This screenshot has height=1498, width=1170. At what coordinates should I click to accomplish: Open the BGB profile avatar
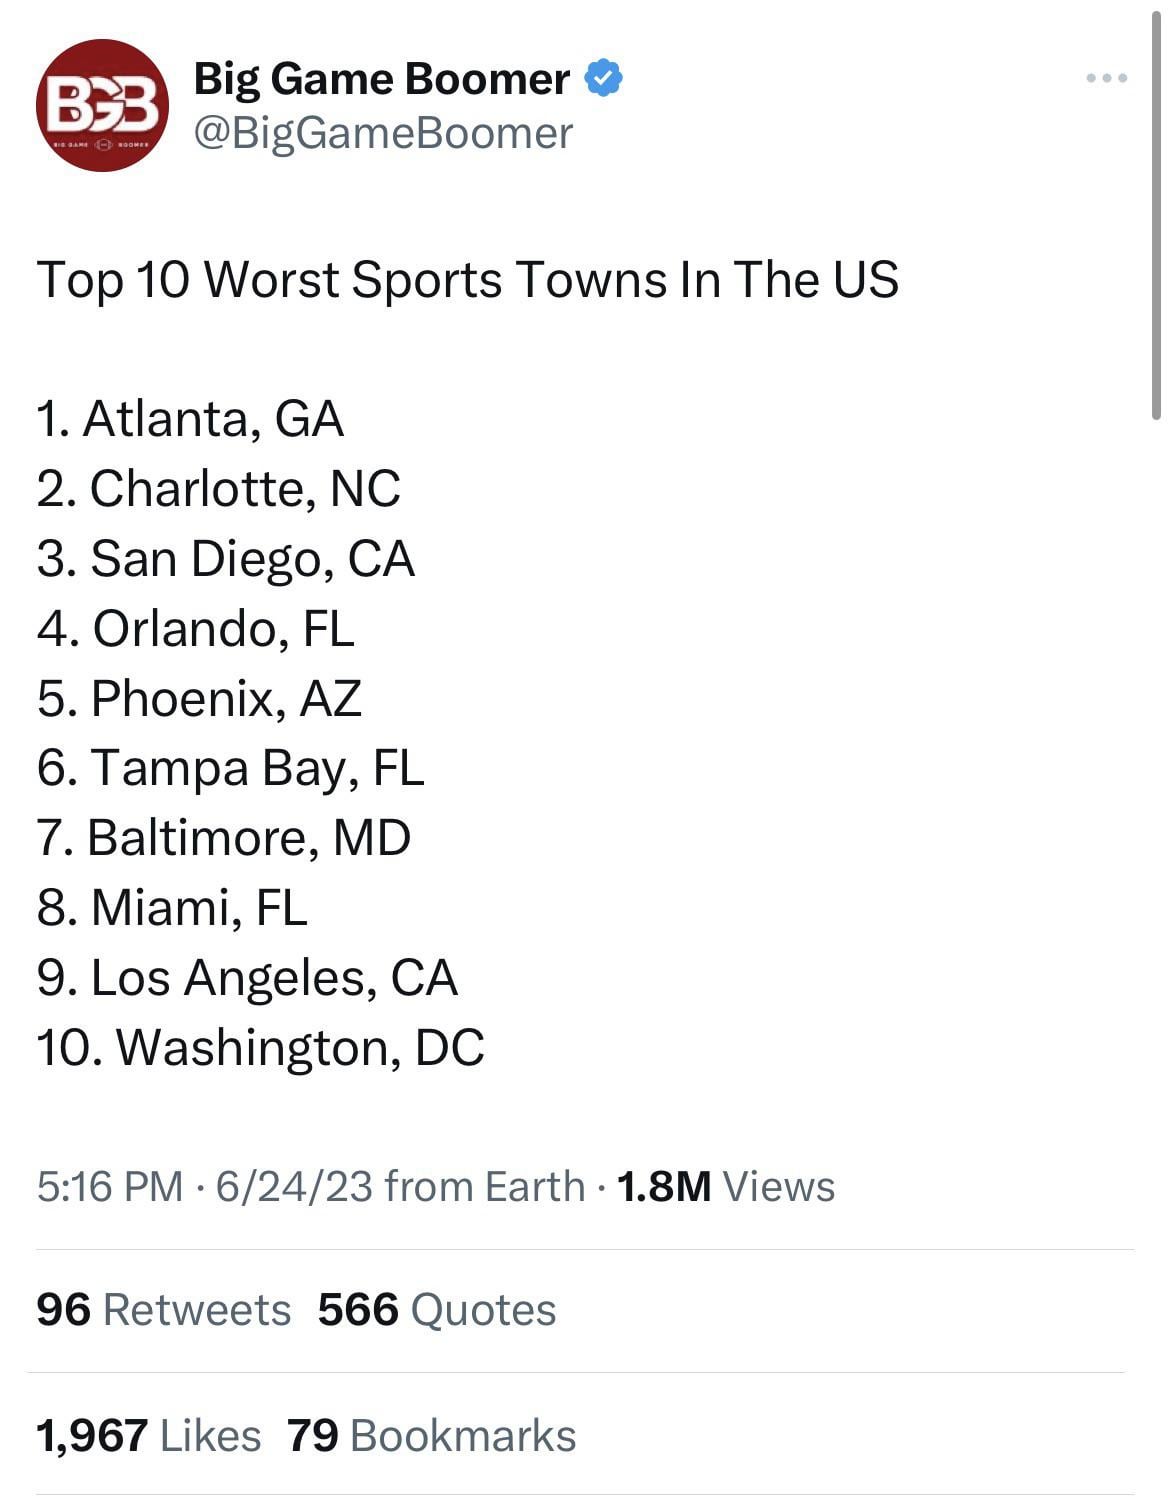tap(101, 106)
